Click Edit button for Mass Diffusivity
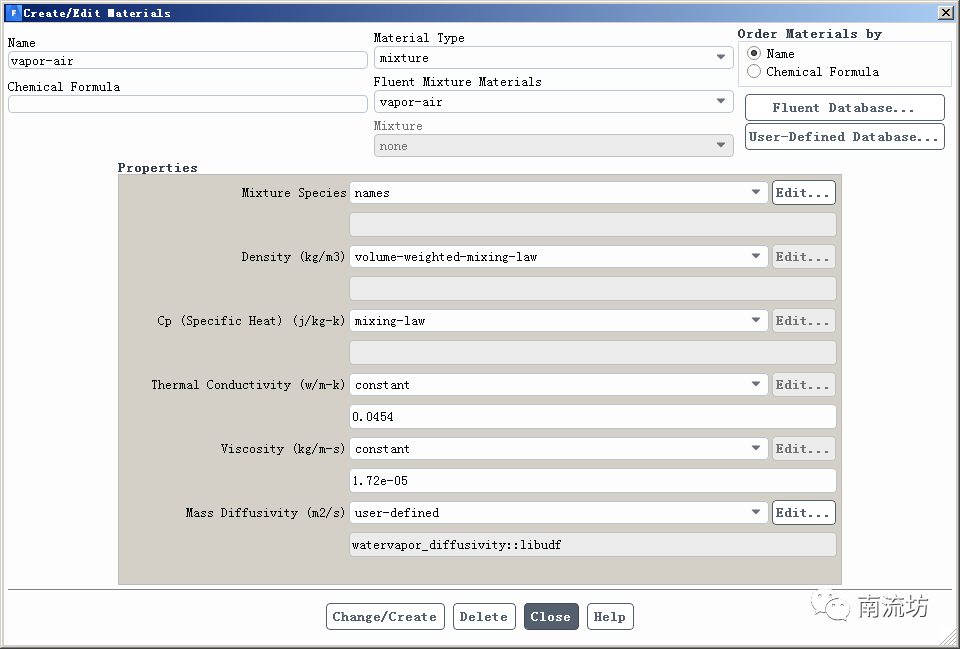 coord(803,513)
